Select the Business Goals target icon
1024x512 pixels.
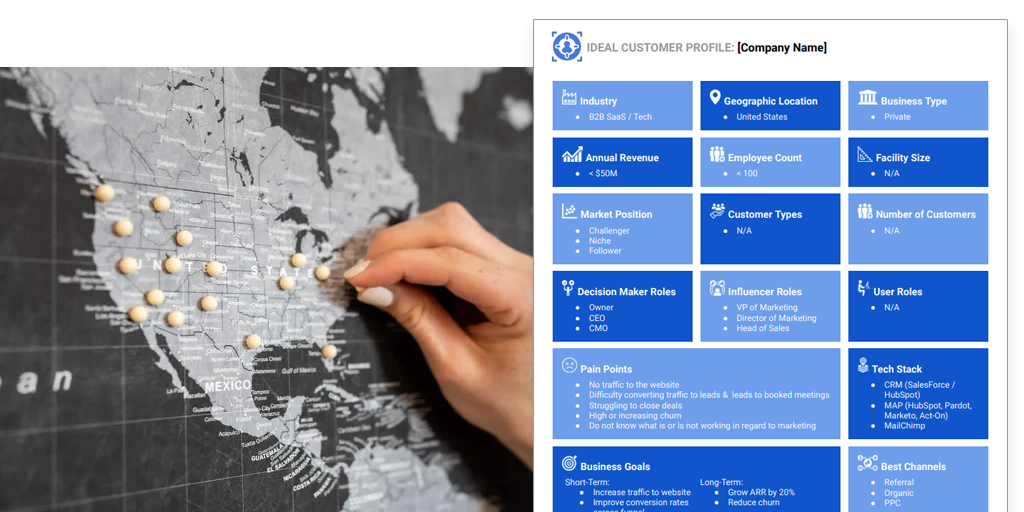(x=569, y=464)
